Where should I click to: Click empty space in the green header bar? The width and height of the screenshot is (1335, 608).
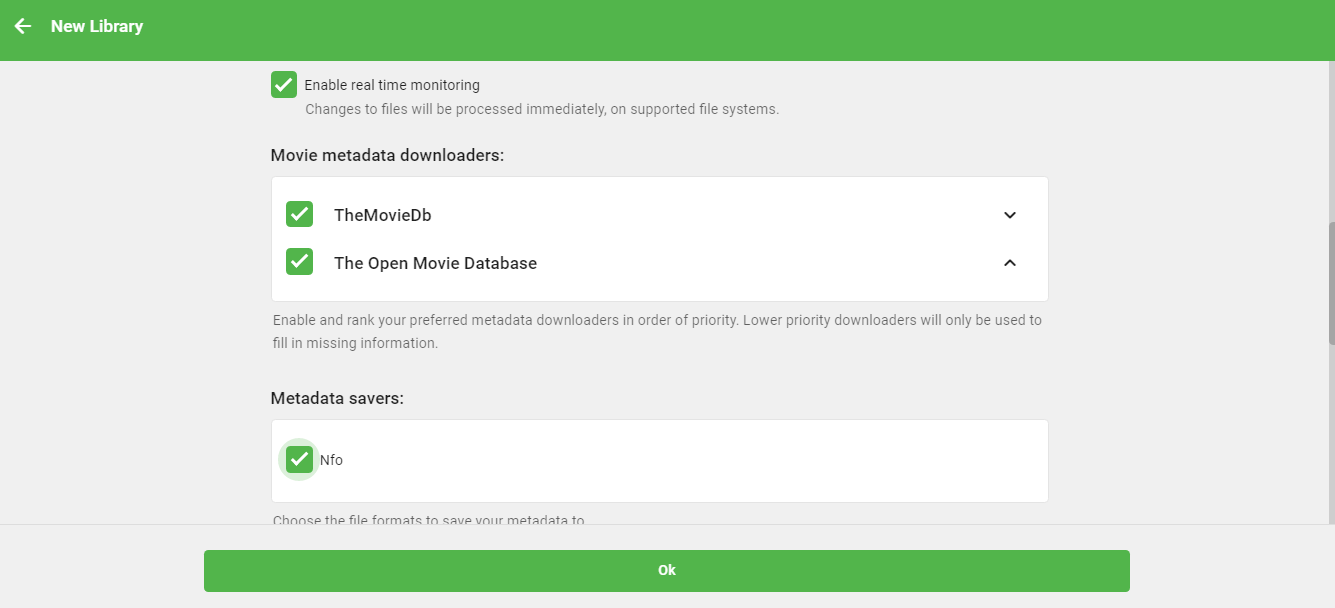(700, 28)
